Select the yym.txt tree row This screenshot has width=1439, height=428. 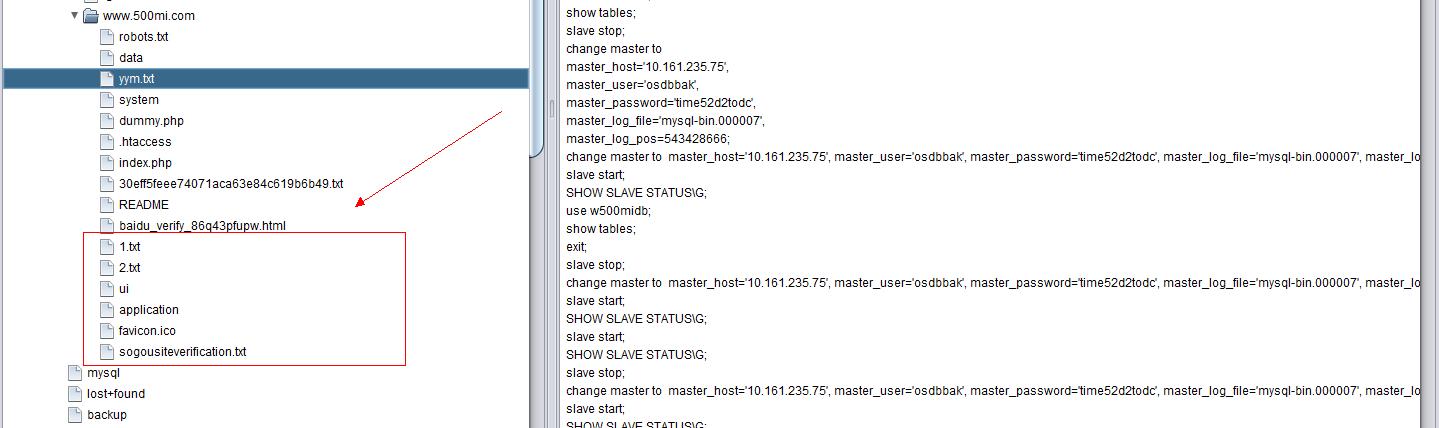coord(266,79)
